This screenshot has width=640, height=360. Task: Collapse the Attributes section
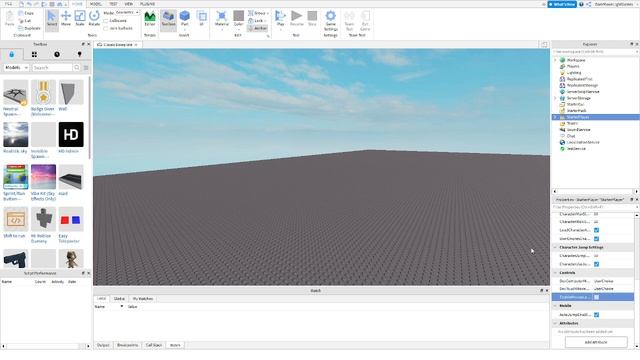(x=555, y=323)
